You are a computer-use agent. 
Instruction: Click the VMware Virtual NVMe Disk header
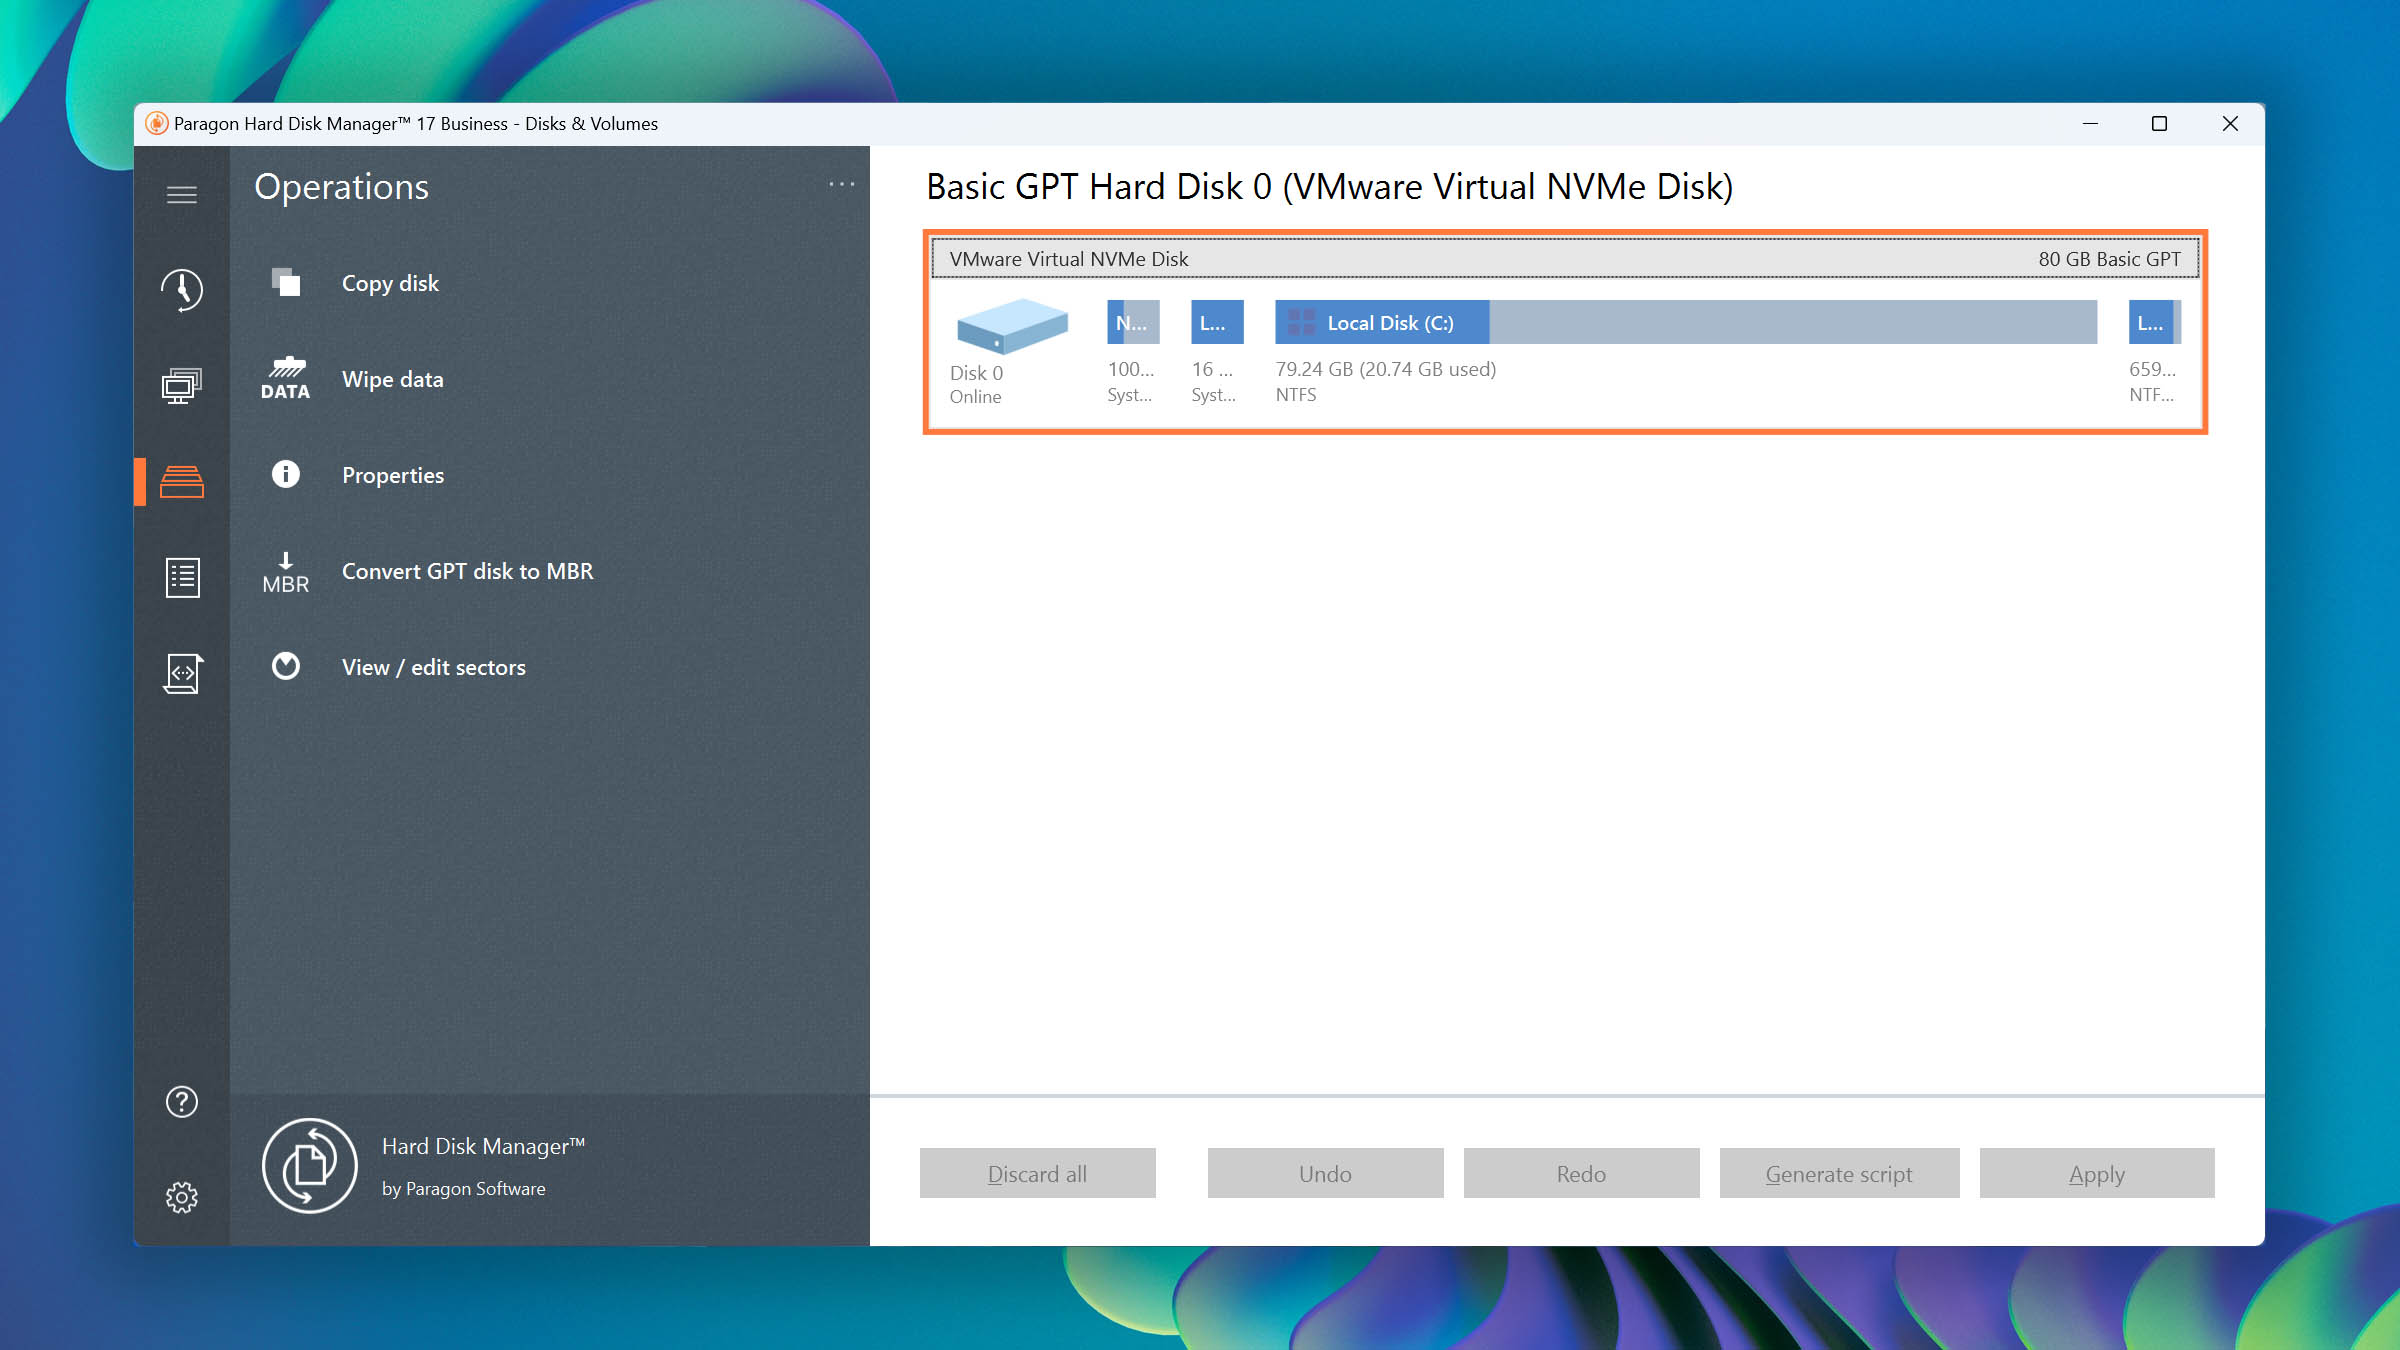(1565, 258)
